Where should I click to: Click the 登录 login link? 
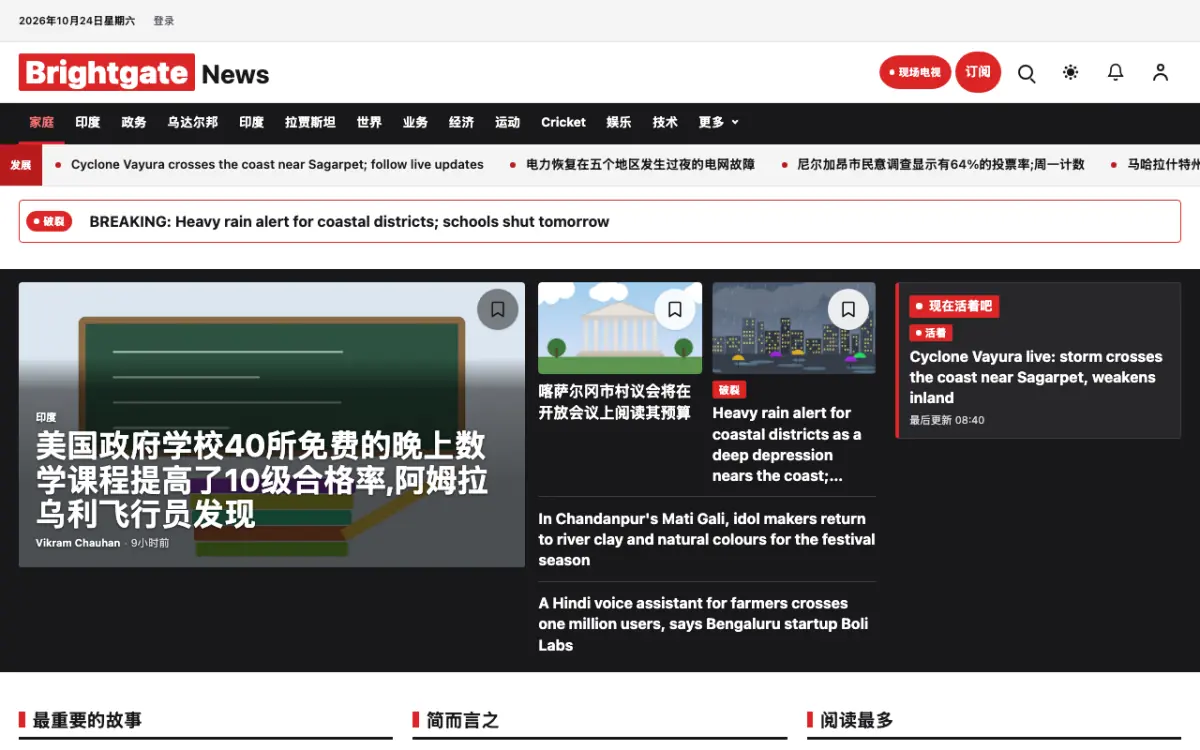coord(164,21)
